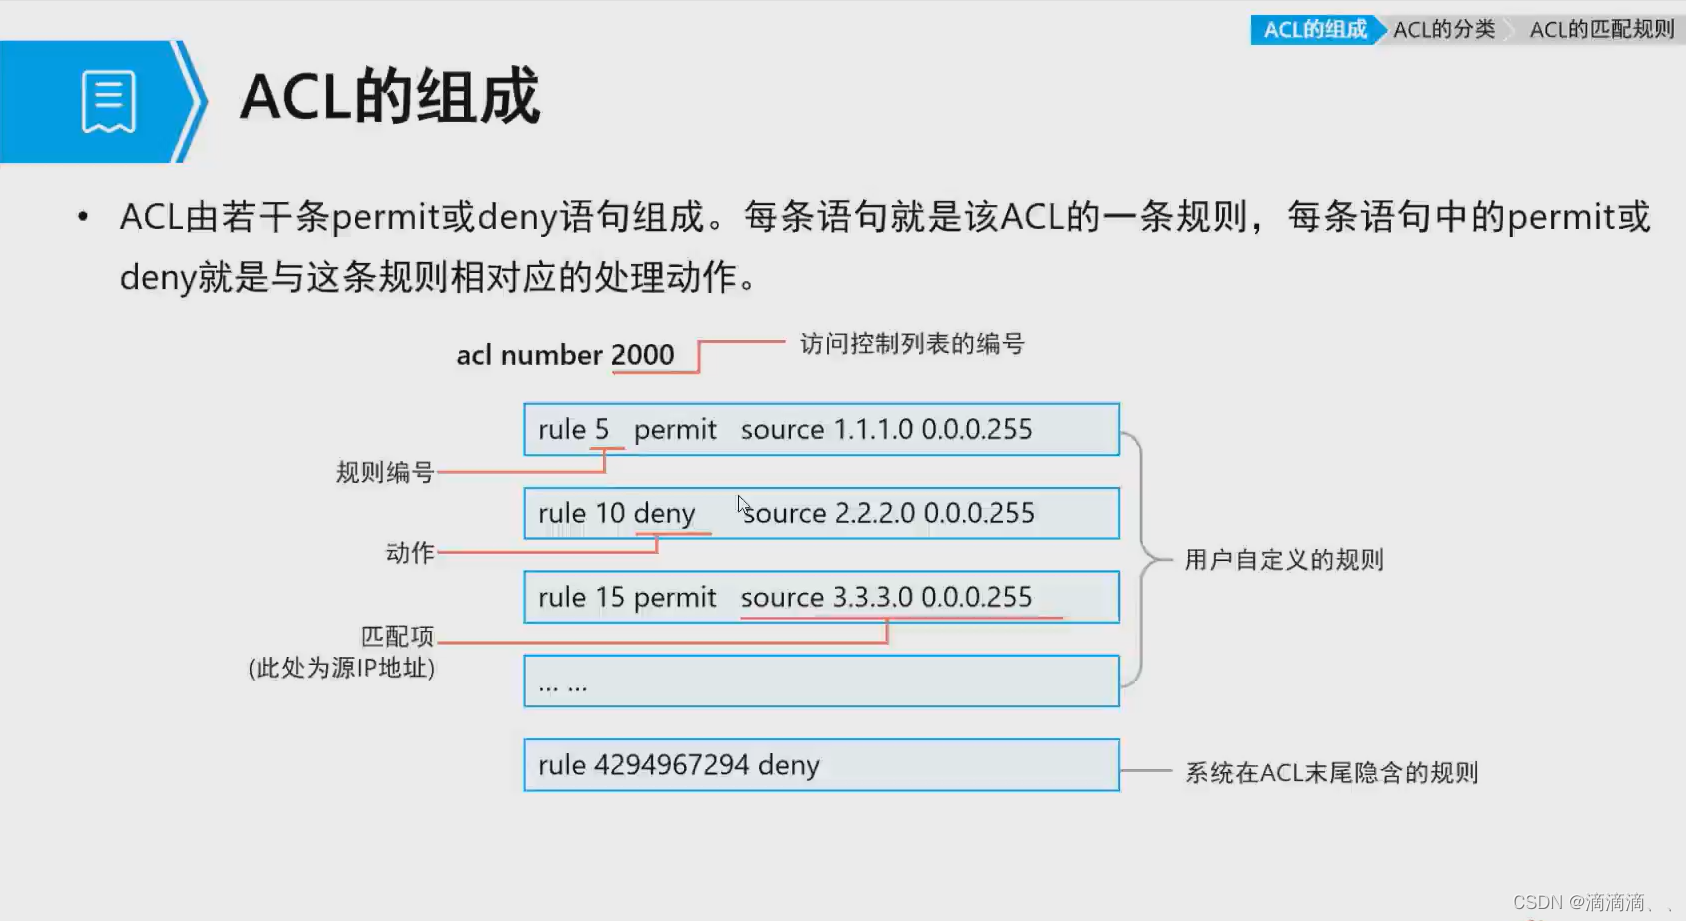Click the 系统在ACL末尾隐含的规则 annotation text

pyautogui.click(x=1334, y=772)
